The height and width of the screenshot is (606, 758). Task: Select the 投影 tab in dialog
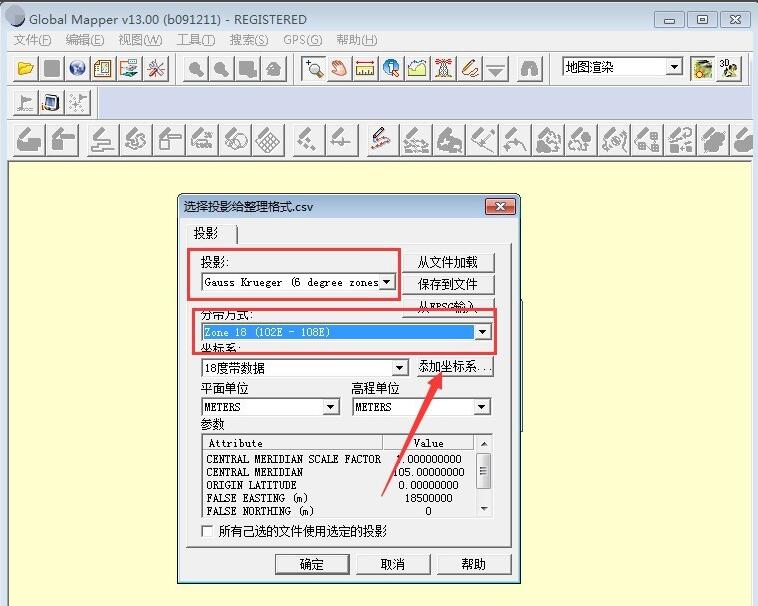(211, 233)
